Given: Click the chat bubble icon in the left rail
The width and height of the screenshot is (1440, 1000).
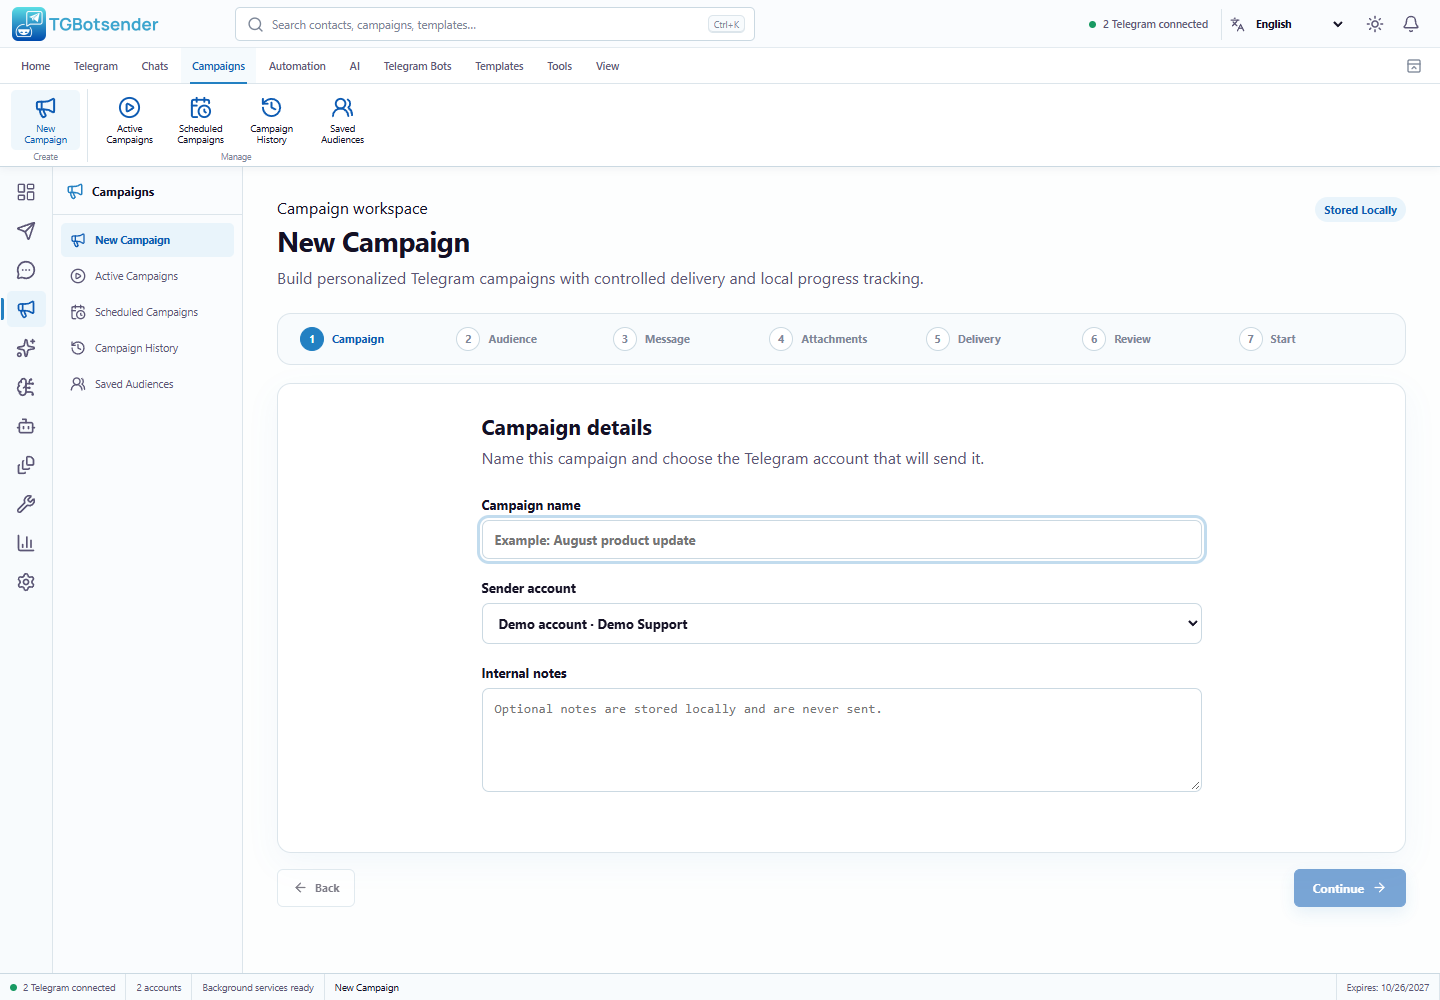Looking at the screenshot, I should click(26, 270).
